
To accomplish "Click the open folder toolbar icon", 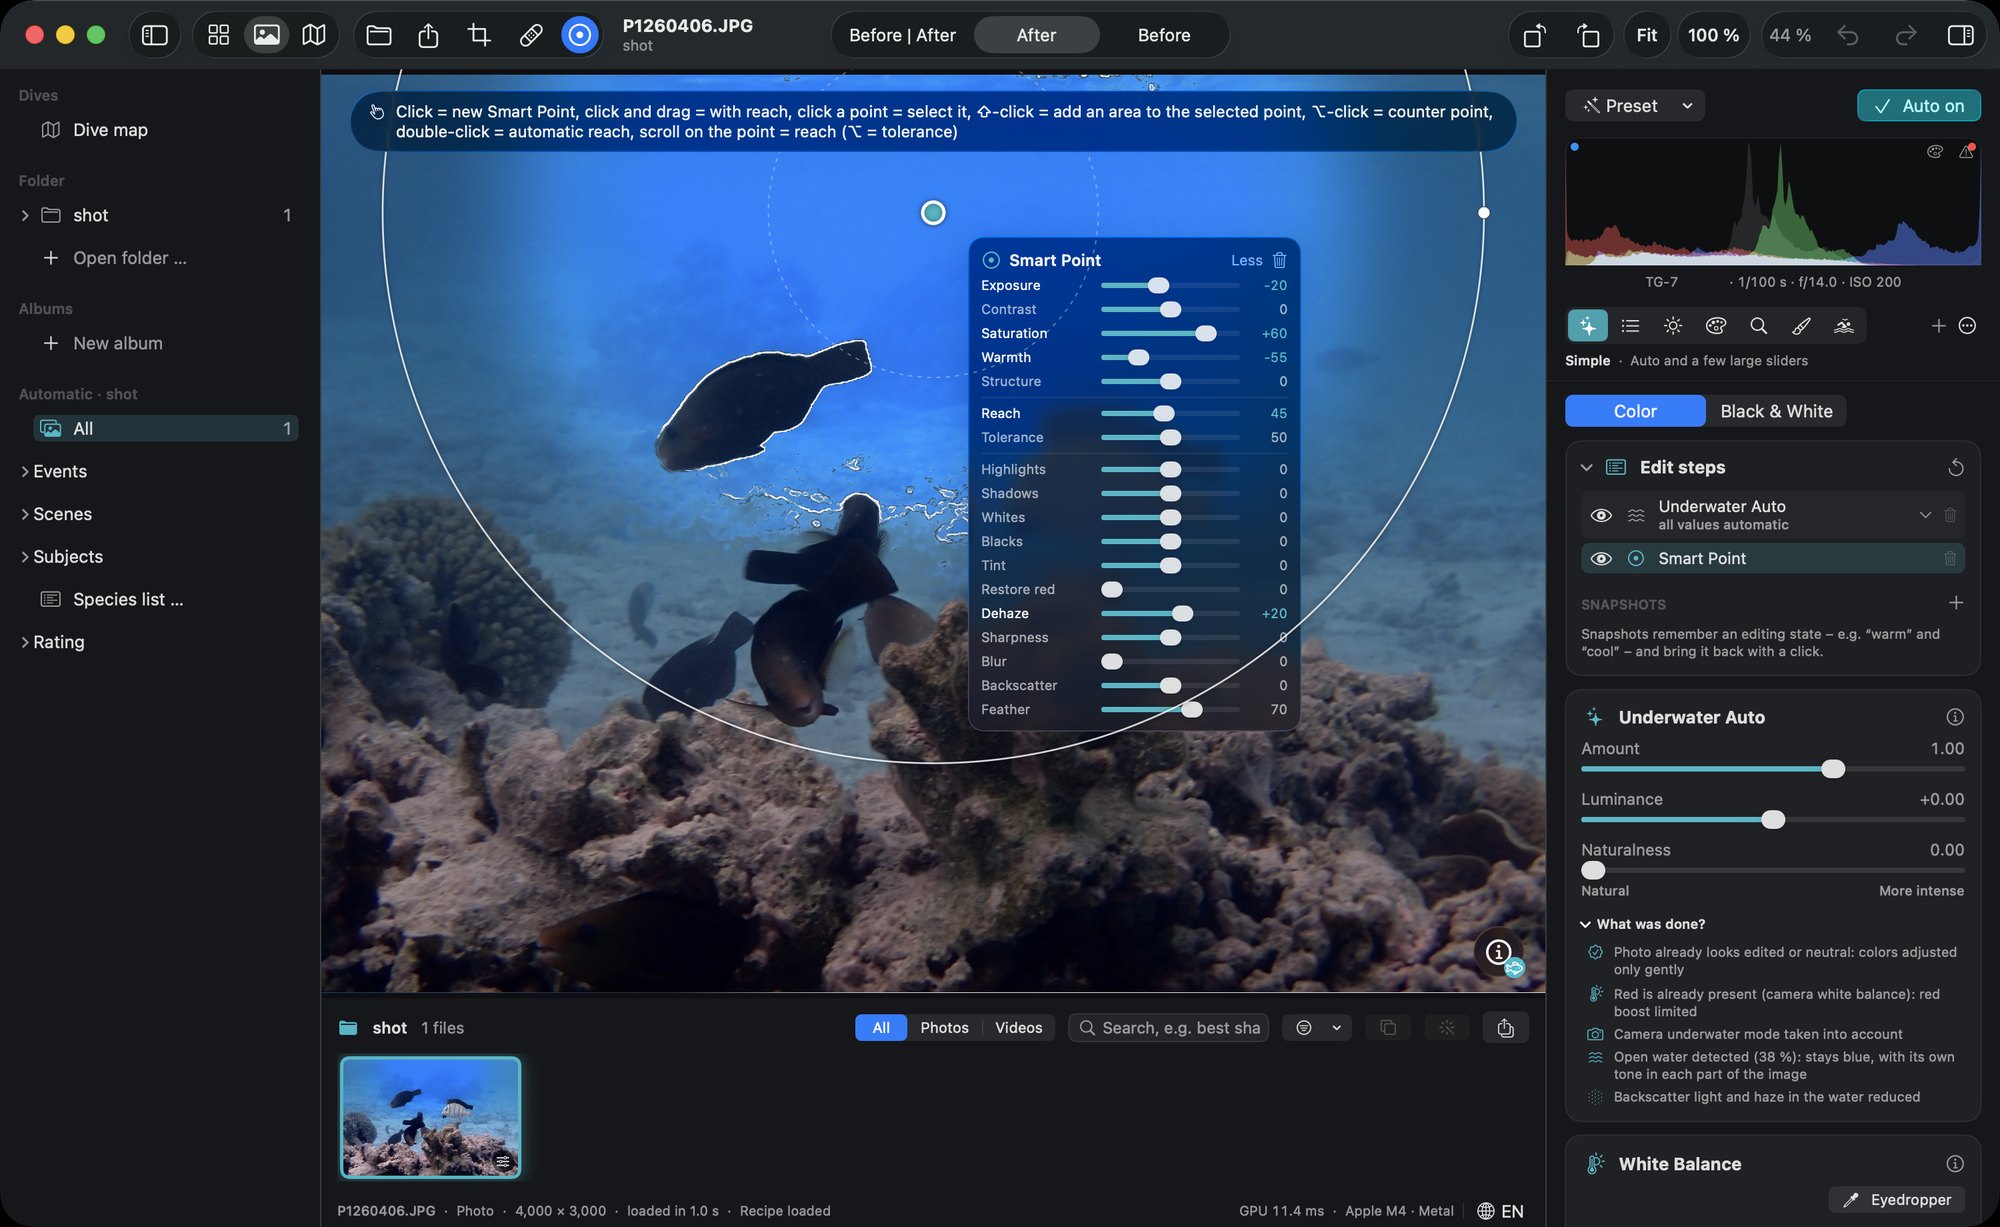I will pyautogui.click(x=379, y=35).
